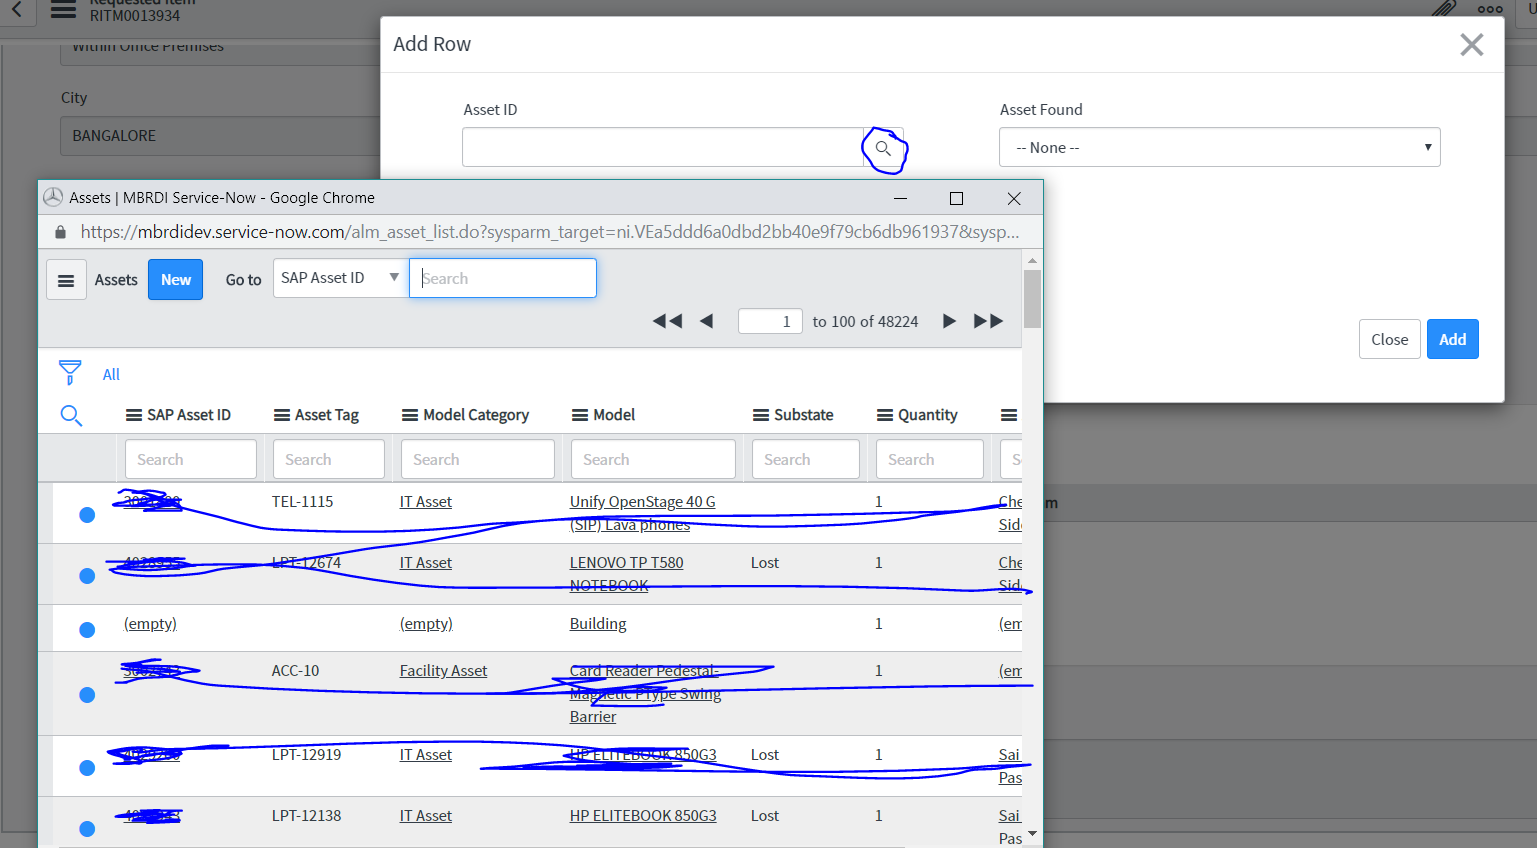
Task: Jump to last page of assets
Action: (x=988, y=321)
